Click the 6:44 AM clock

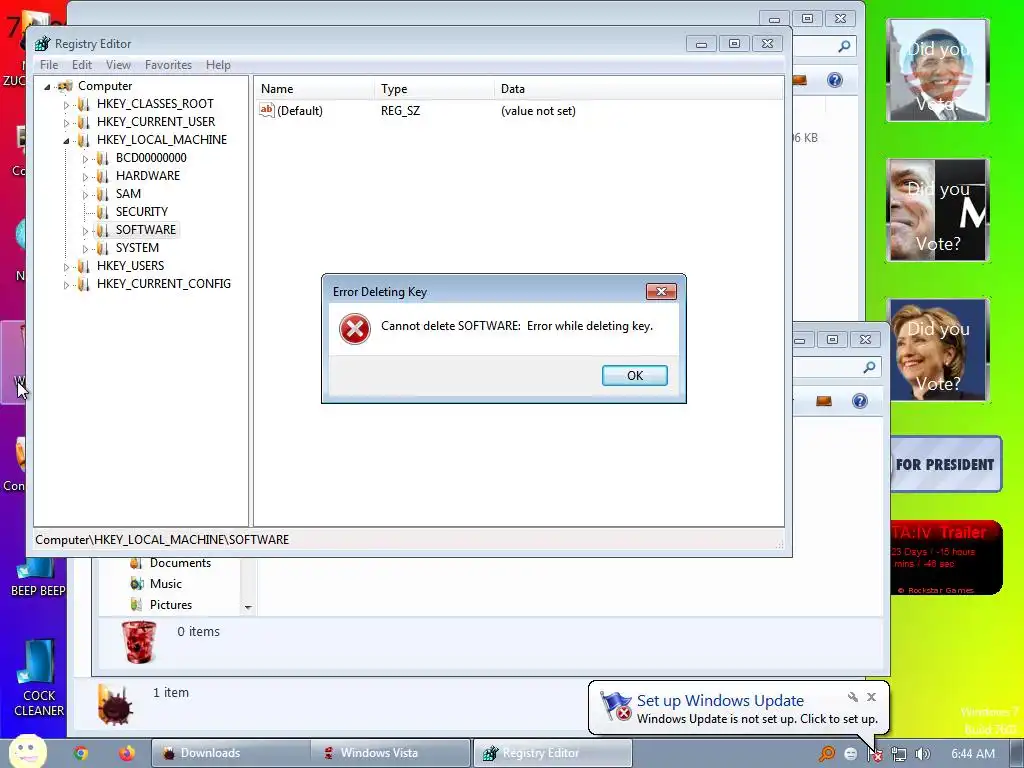(x=972, y=754)
